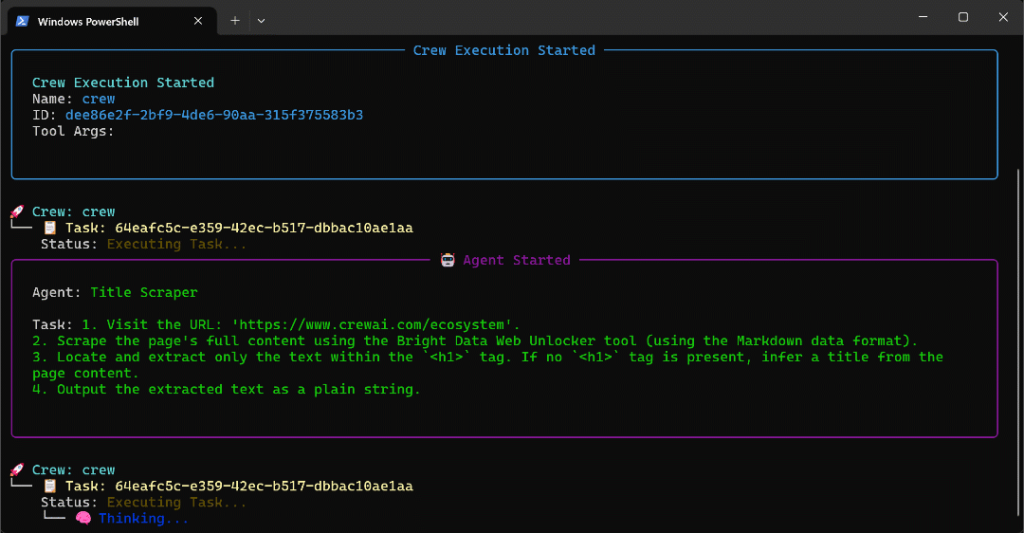Close the Windows PowerShell tab
The width and height of the screenshot is (1024, 533).
(x=198, y=20)
